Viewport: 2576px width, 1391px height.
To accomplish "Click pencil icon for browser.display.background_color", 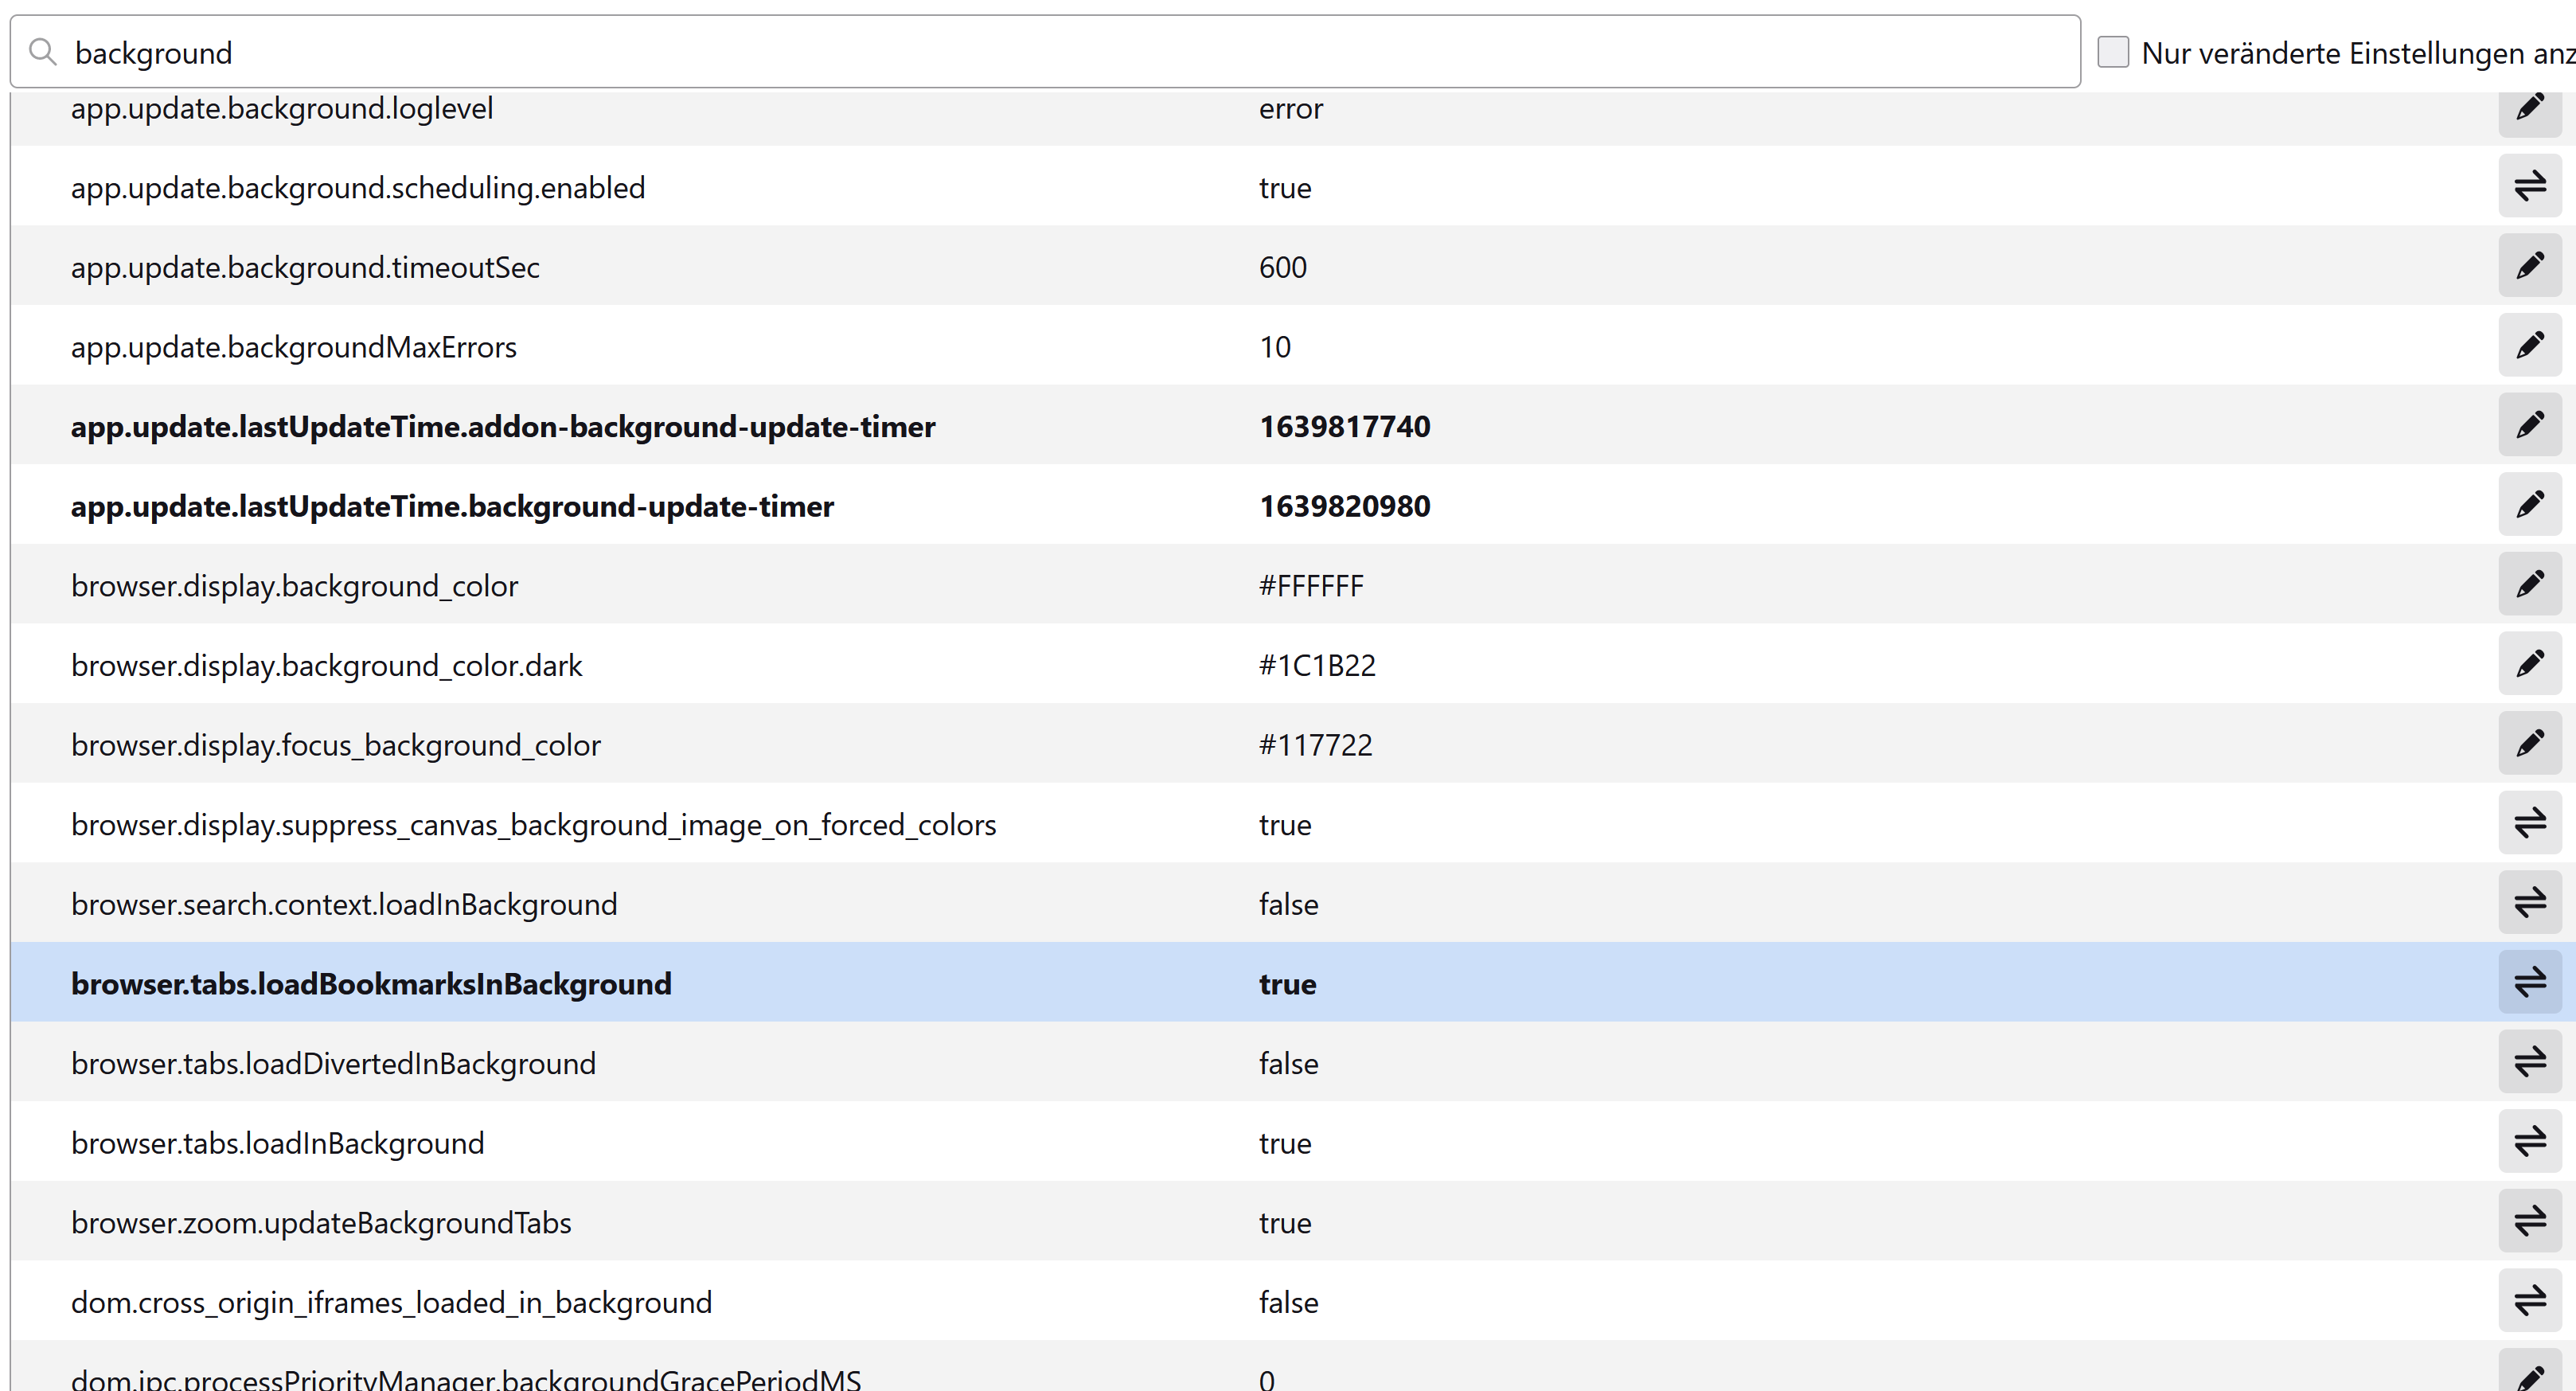I will point(2529,585).
